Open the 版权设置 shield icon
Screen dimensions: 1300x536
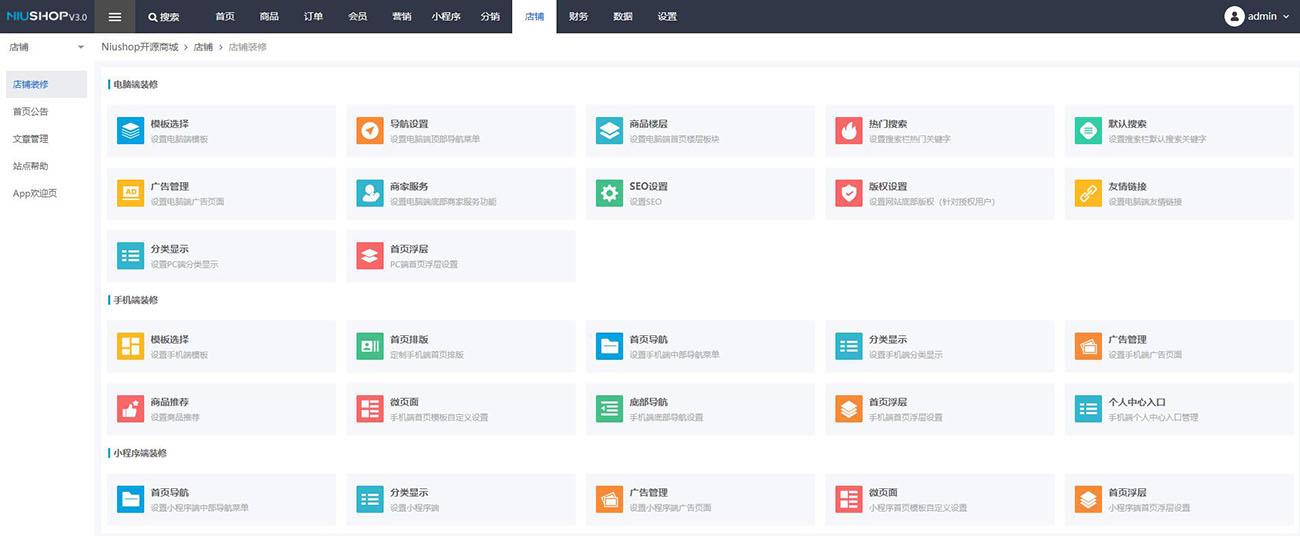pyautogui.click(x=849, y=193)
